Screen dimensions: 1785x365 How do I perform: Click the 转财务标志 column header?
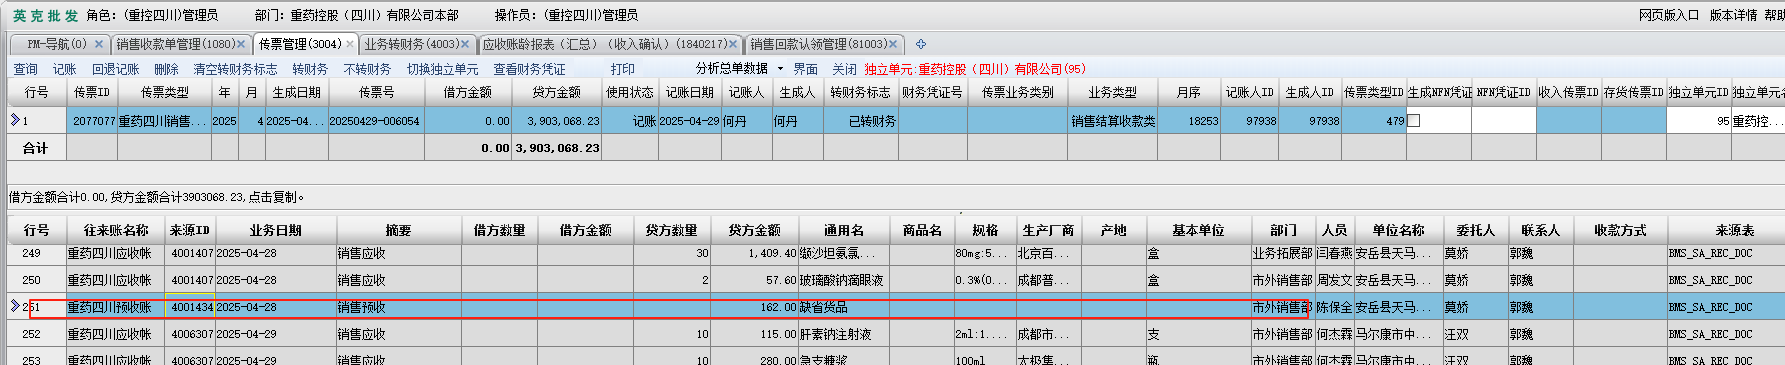(x=860, y=92)
